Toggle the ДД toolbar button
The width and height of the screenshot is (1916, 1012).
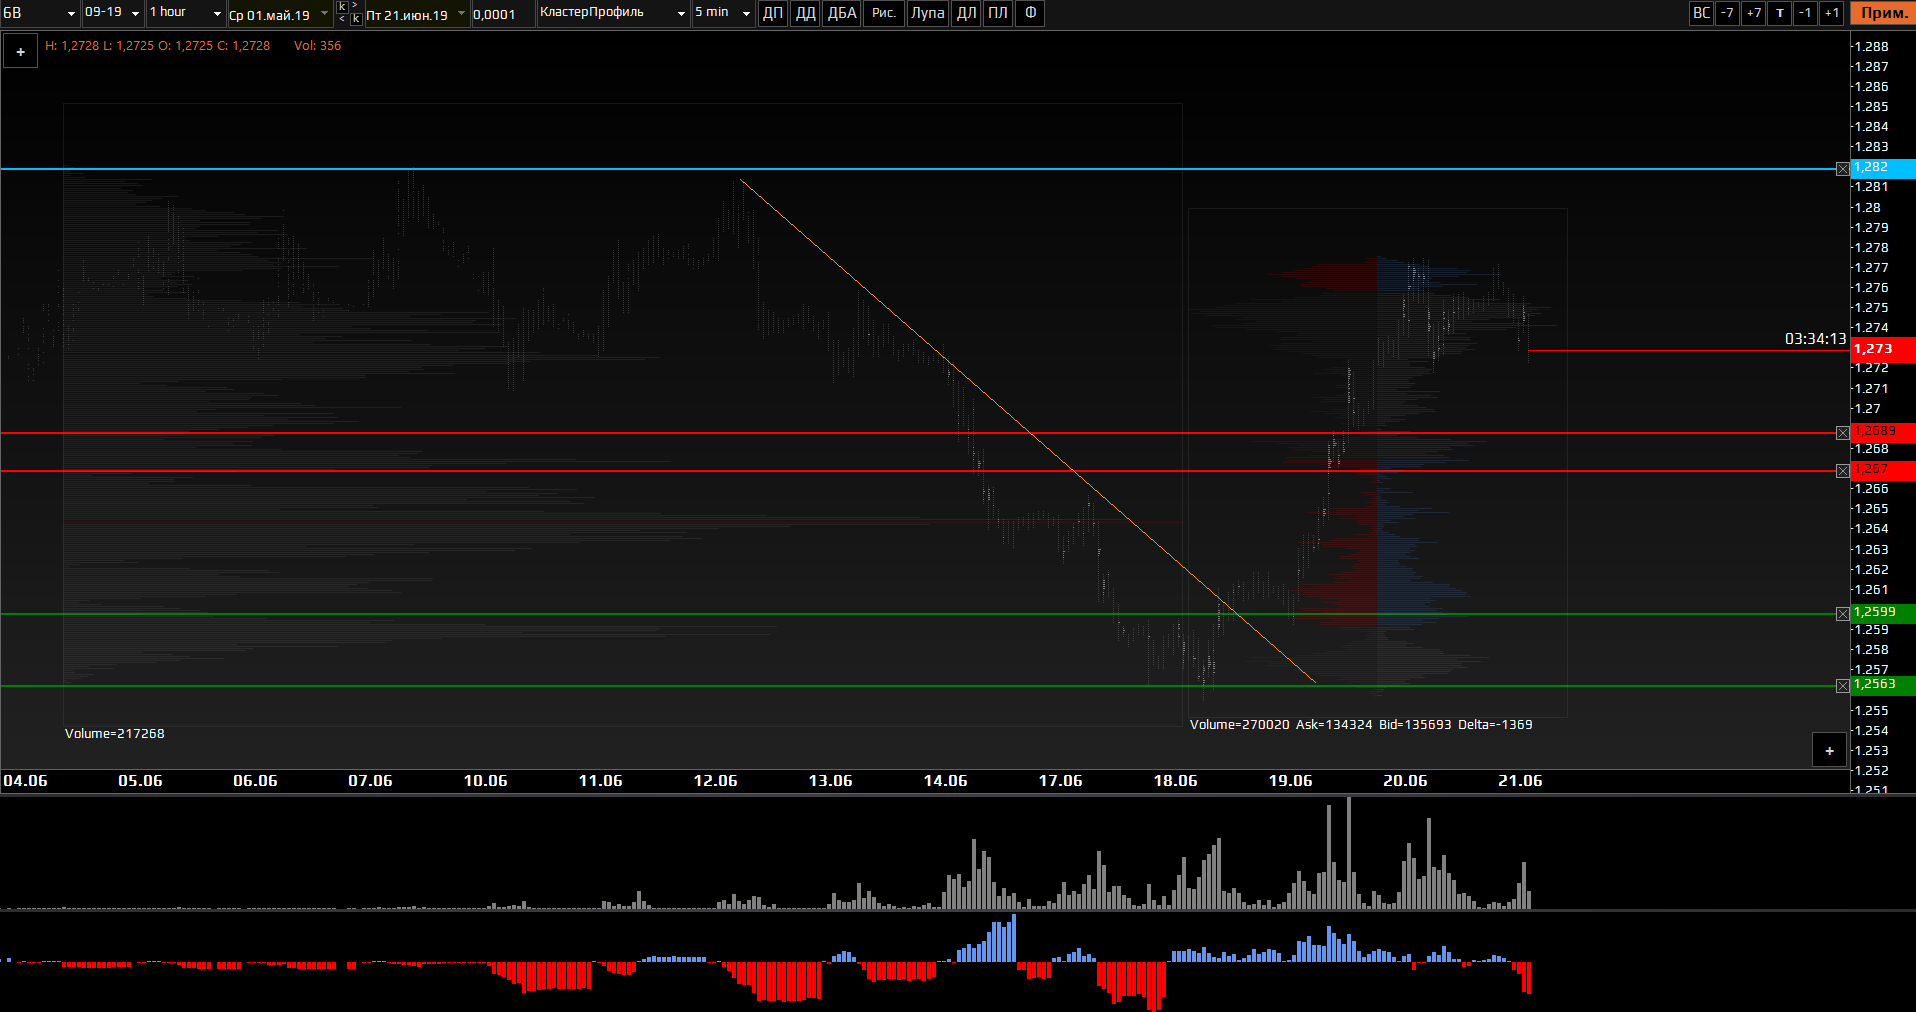tap(805, 13)
